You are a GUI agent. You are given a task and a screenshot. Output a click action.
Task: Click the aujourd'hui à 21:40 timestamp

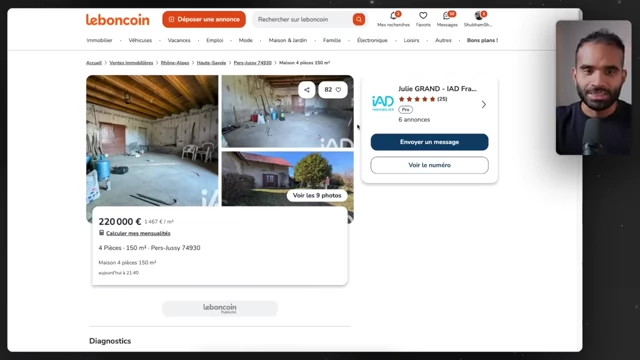(118, 273)
